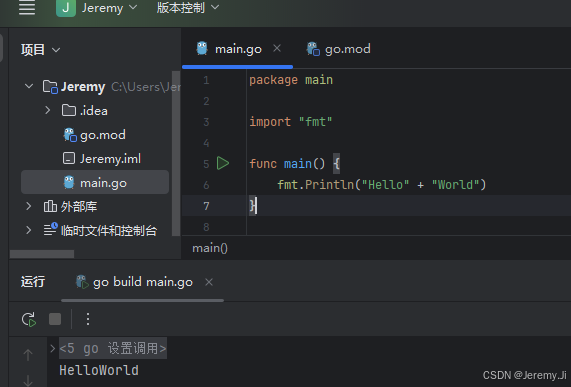Viewport: 571px width, 387px height.
Task: Close the main.go editor tab
Action: pyautogui.click(x=277, y=48)
